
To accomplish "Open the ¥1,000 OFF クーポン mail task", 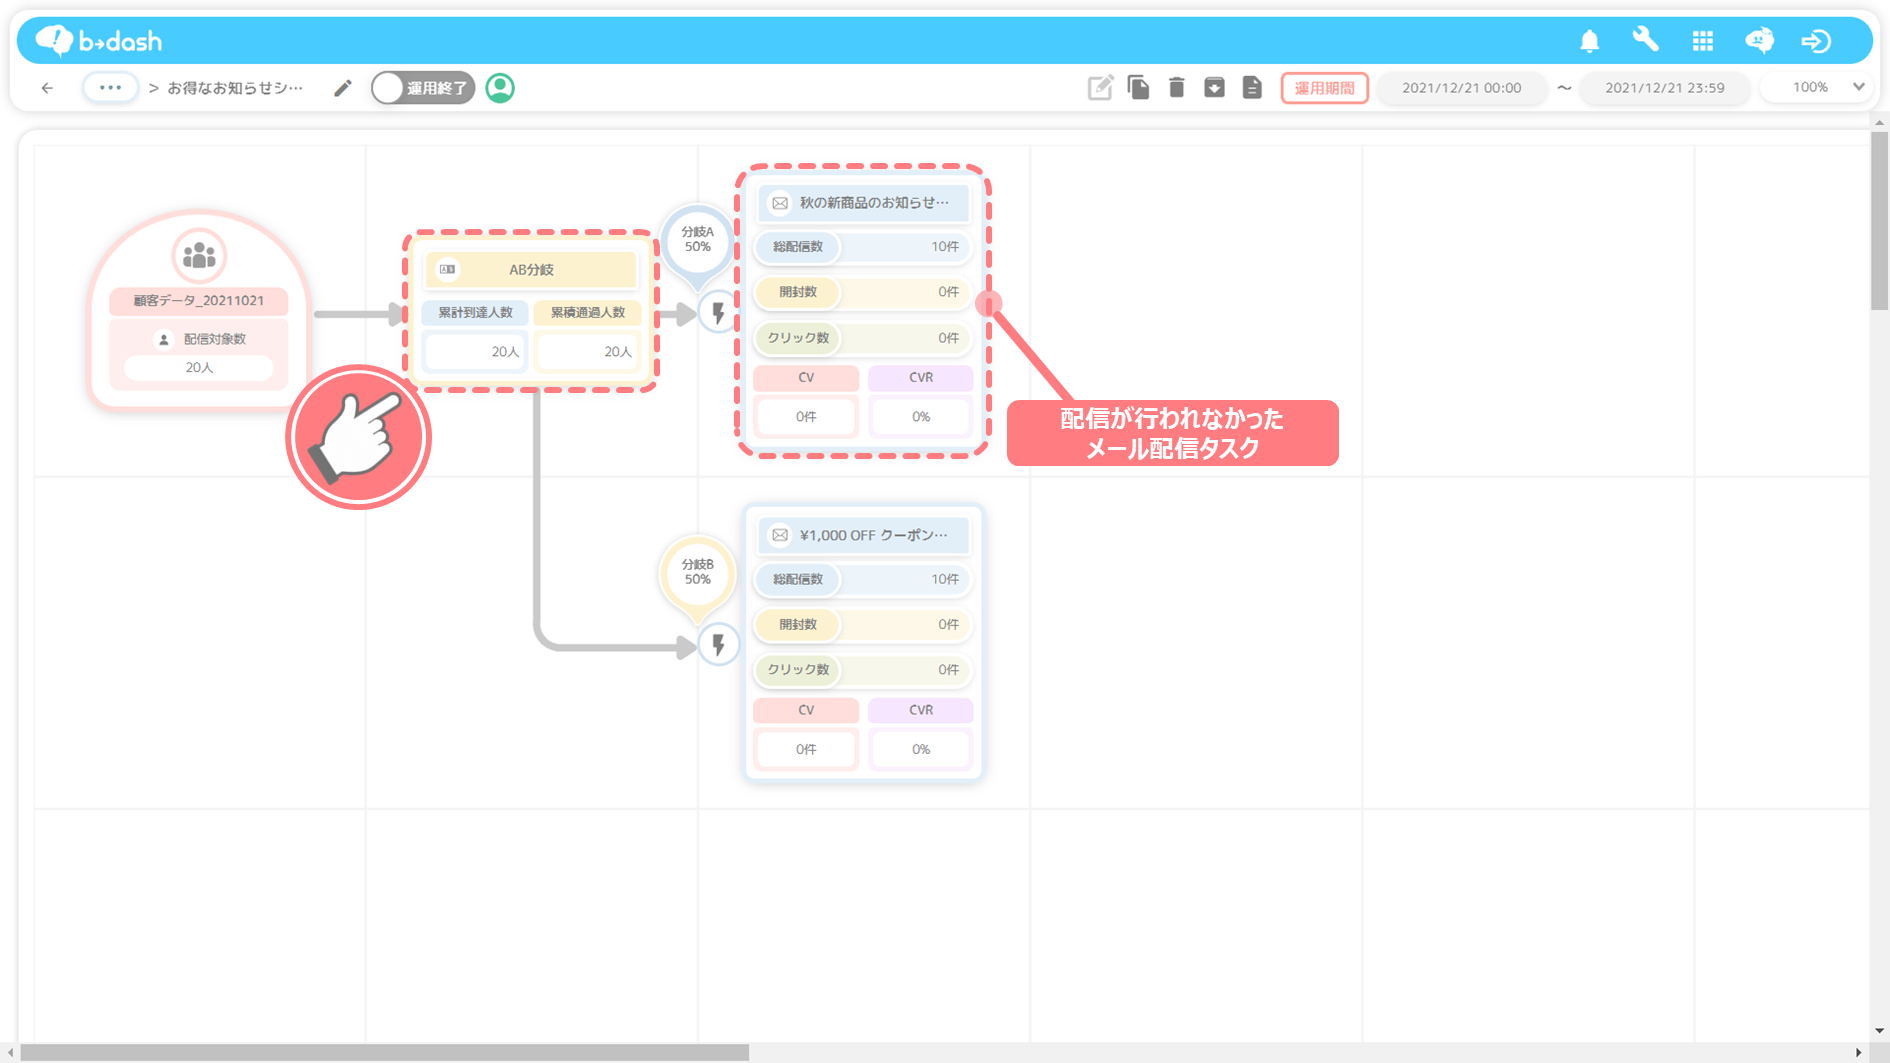I will [x=864, y=535].
